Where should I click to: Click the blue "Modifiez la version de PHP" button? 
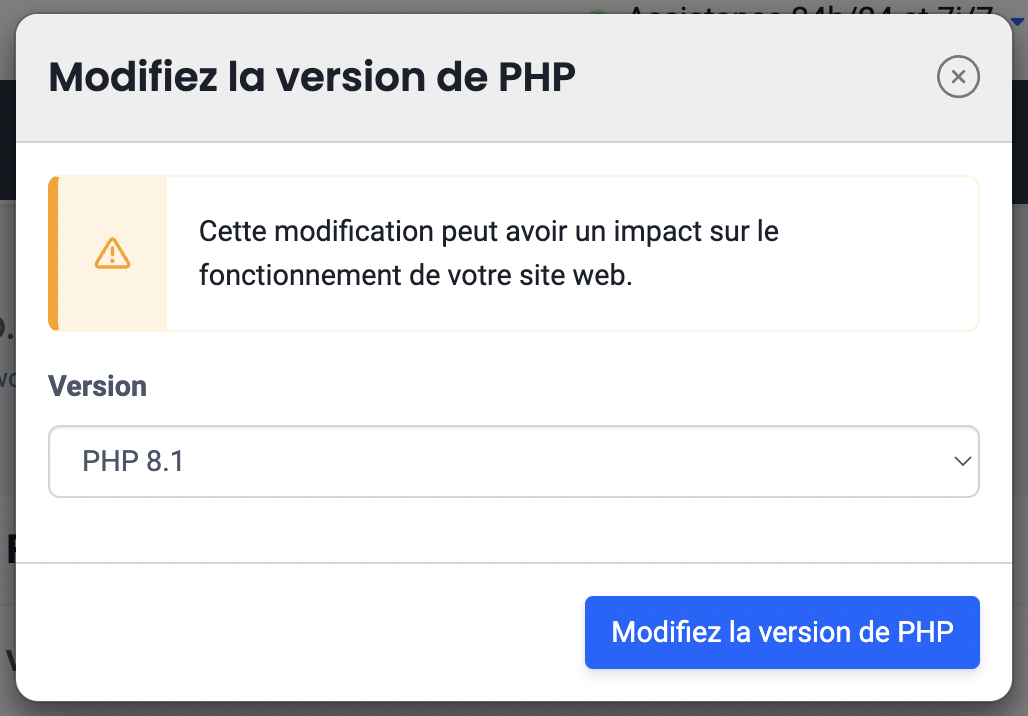782,632
